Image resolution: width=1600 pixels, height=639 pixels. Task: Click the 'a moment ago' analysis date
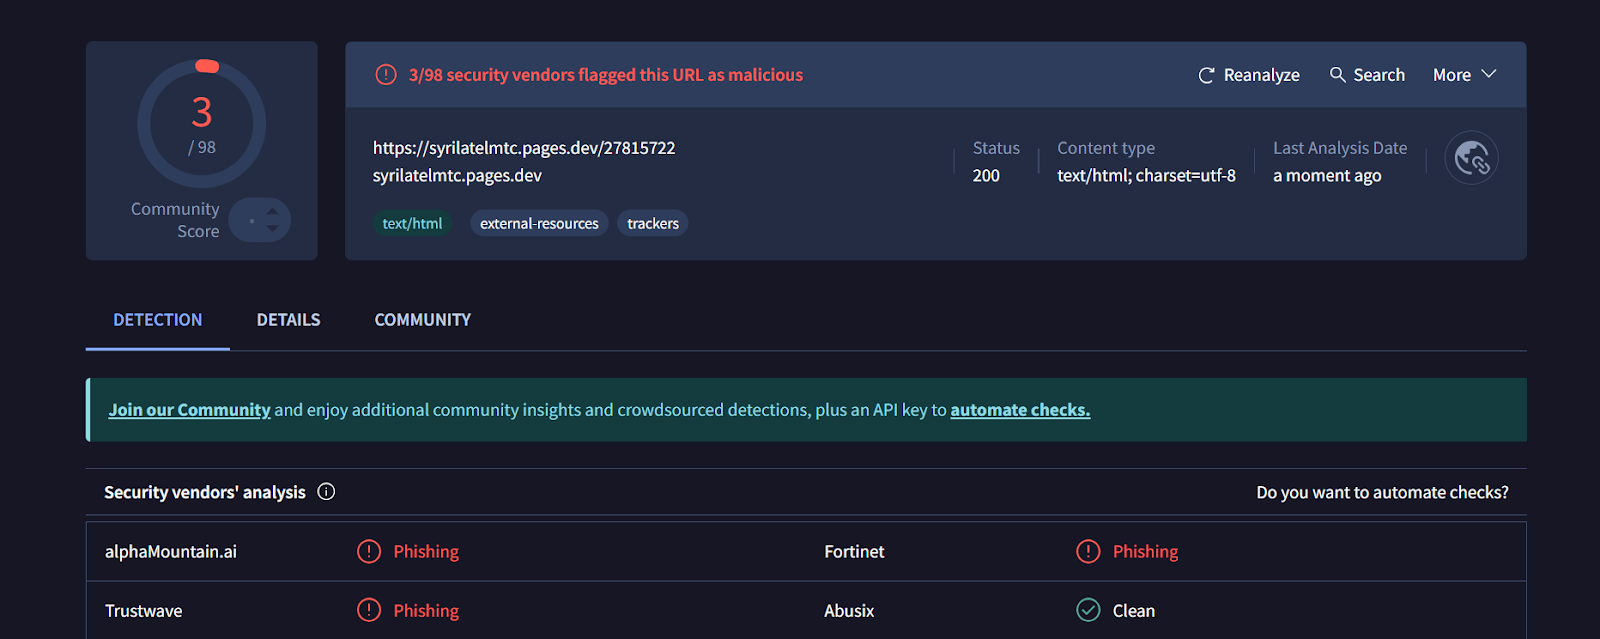pyautogui.click(x=1327, y=176)
